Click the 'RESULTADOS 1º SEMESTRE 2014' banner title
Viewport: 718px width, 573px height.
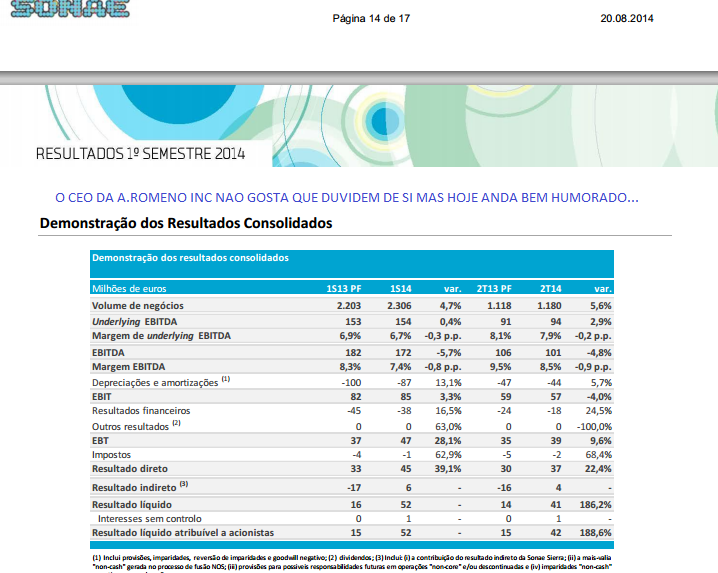pos(141,154)
